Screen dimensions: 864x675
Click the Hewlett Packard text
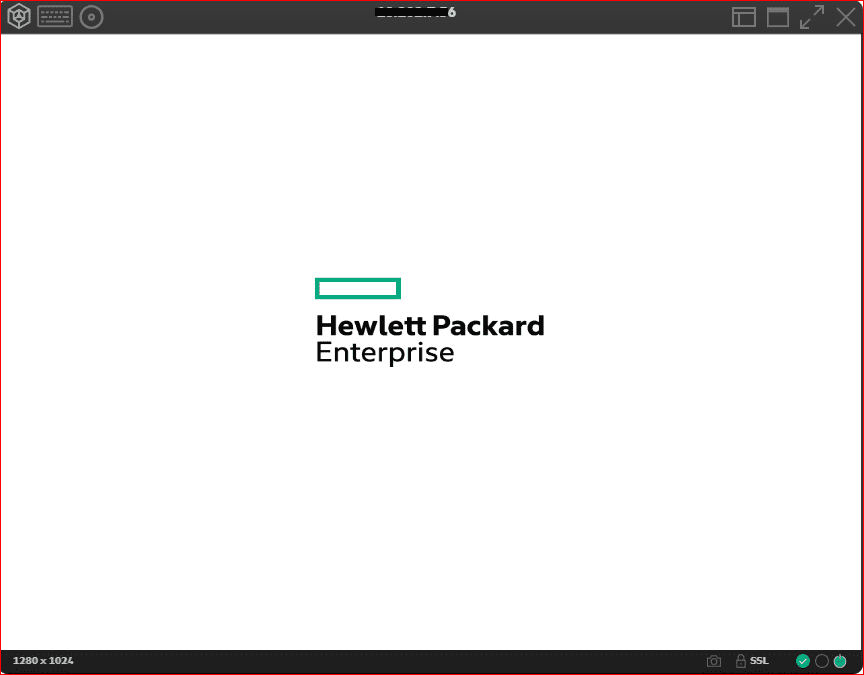[430, 326]
